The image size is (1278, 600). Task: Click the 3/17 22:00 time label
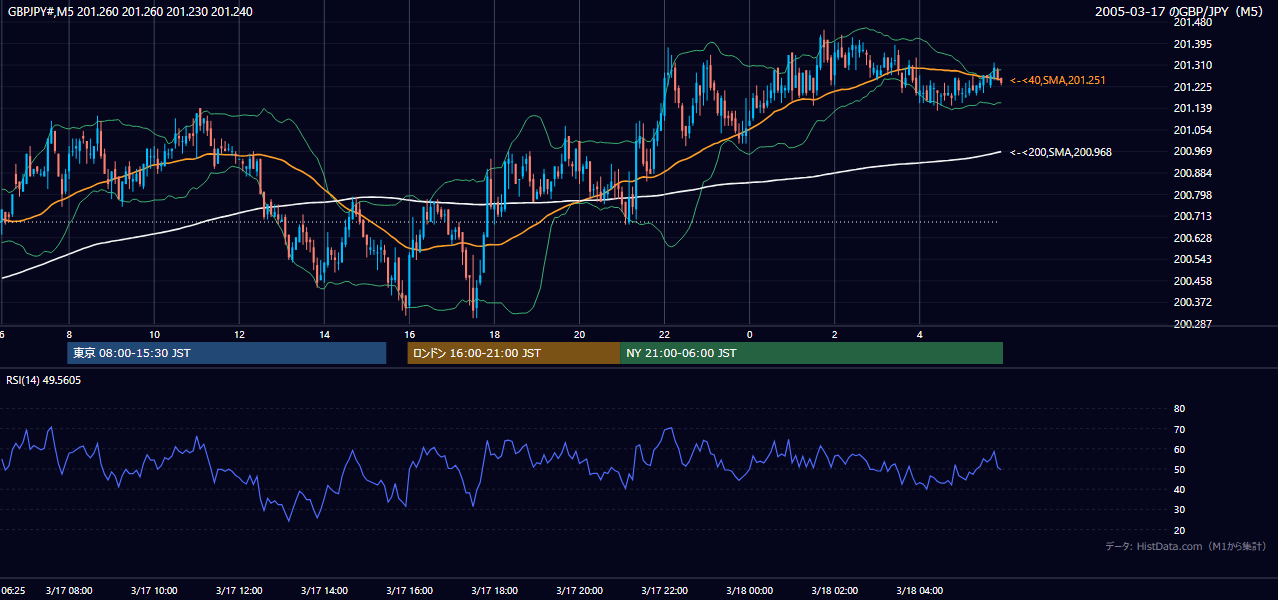point(664,591)
